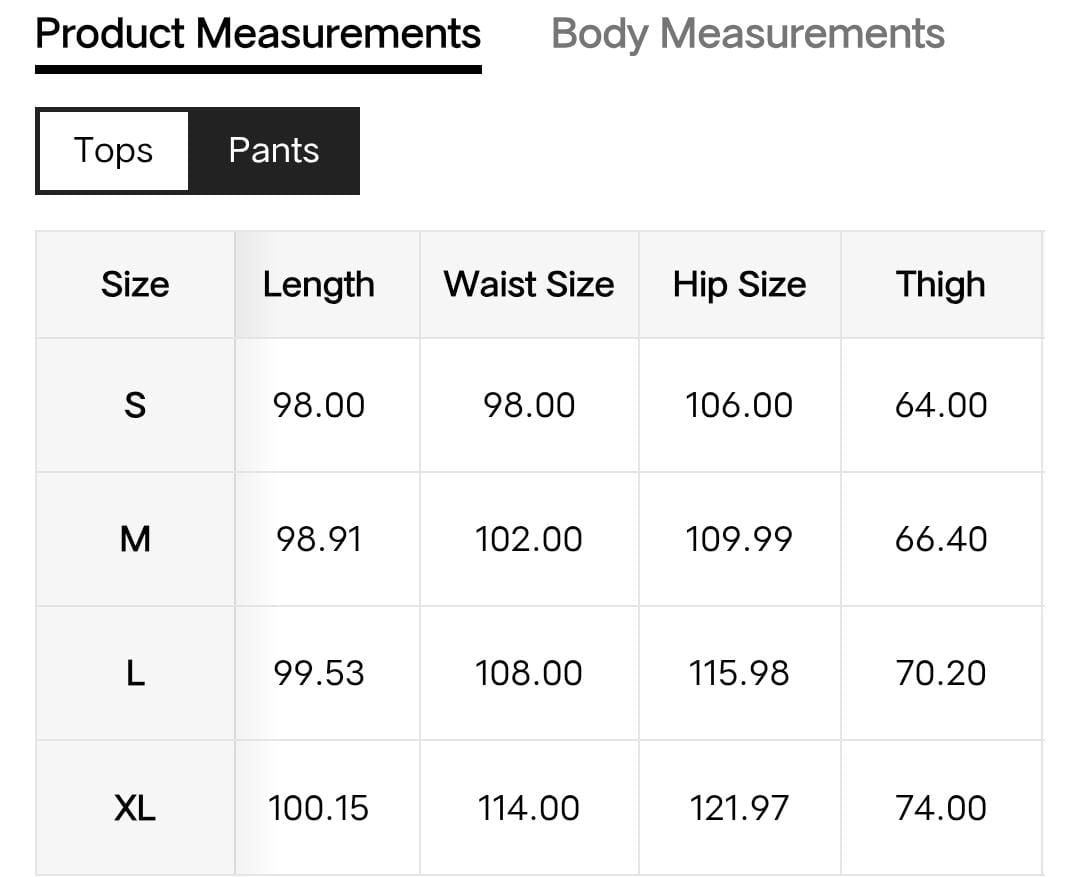Click the Waist Size column header
The image size is (1080, 877).
[528, 285]
